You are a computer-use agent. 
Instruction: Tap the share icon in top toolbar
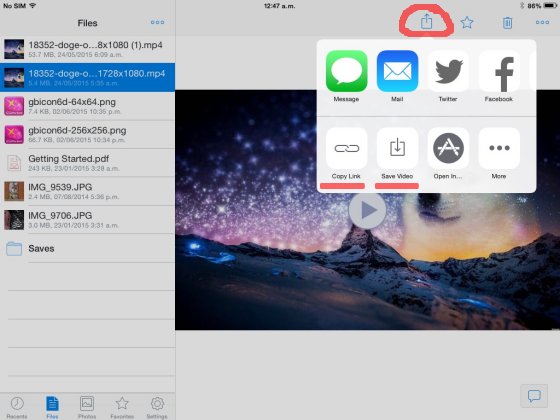point(426,22)
